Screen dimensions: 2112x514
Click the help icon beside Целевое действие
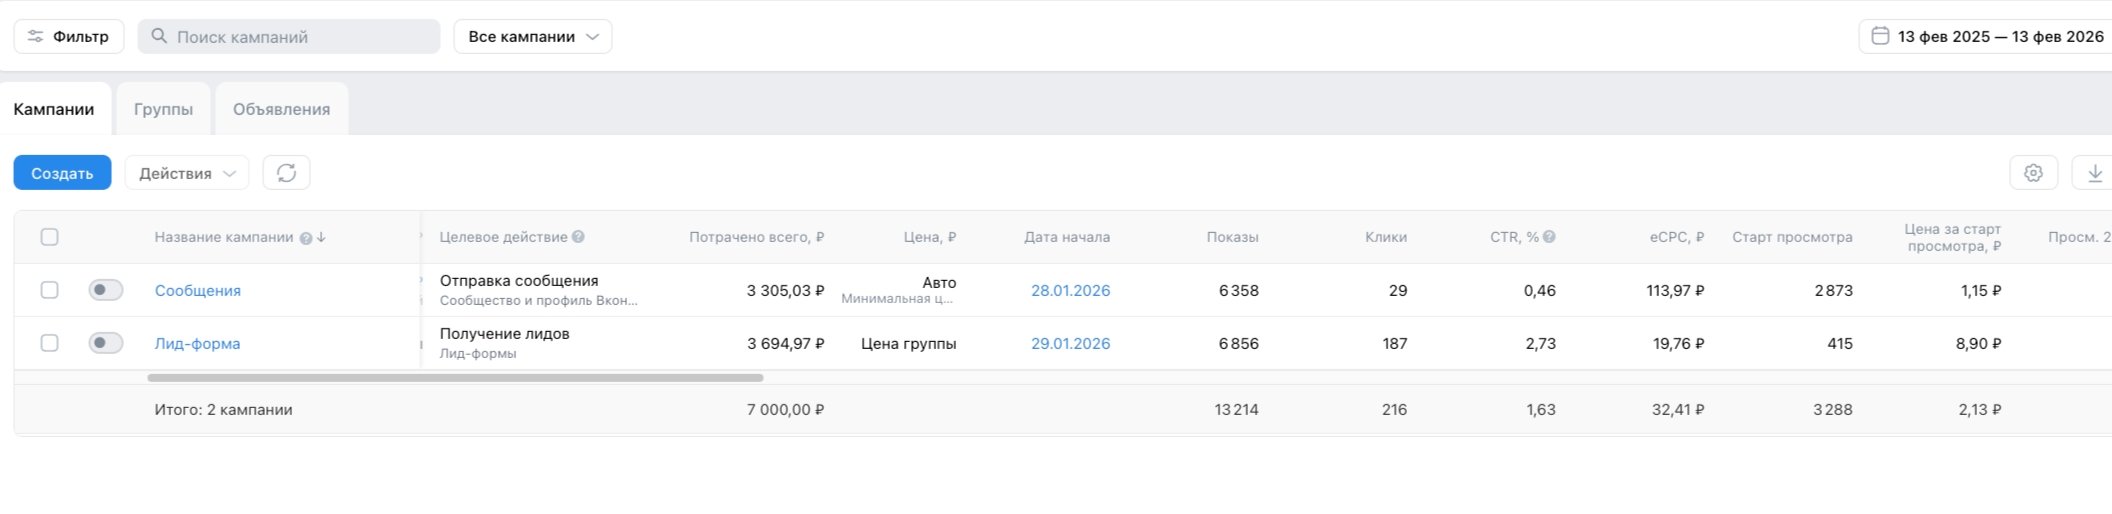click(x=578, y=237)
